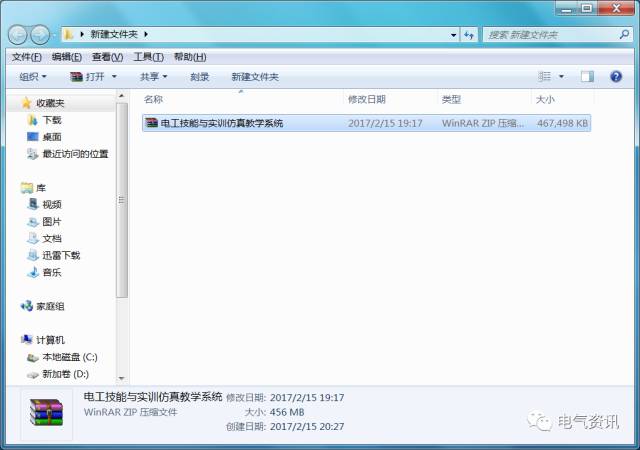Select 桌面 label in favorites
Viewport: 640px width, 450px height.
point(52,137)
